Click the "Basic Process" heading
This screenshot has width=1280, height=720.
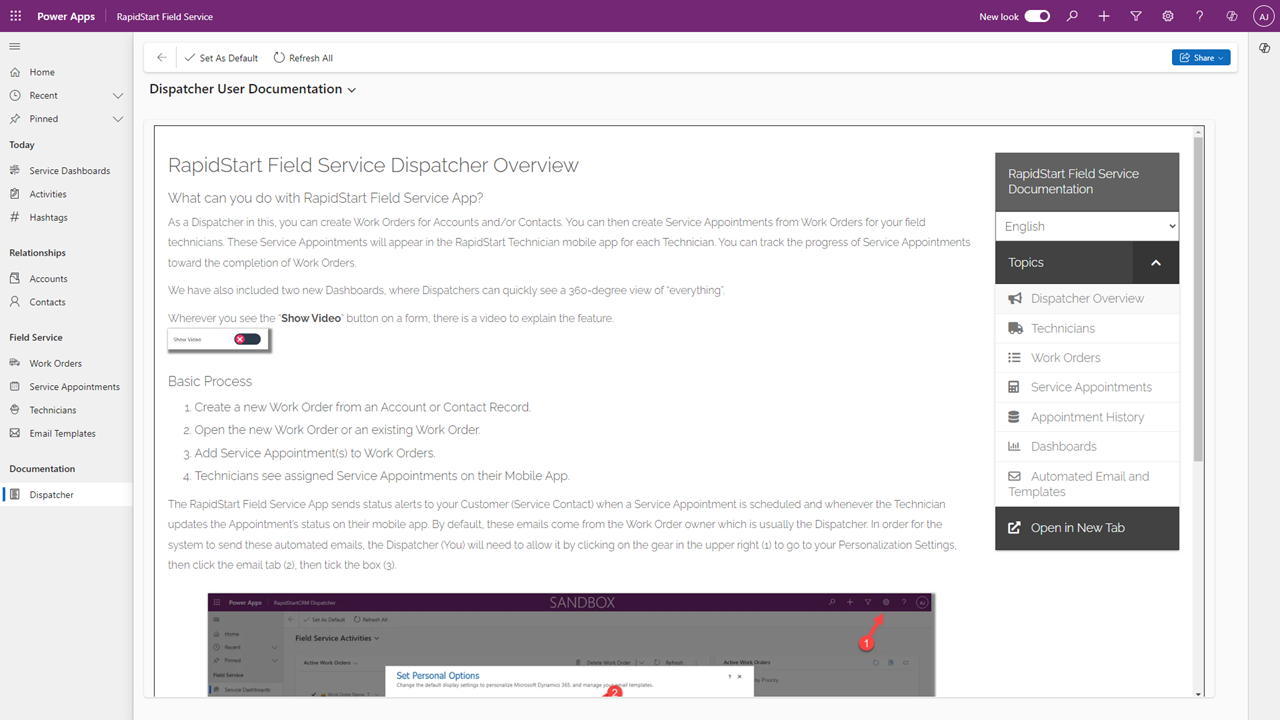210,381
